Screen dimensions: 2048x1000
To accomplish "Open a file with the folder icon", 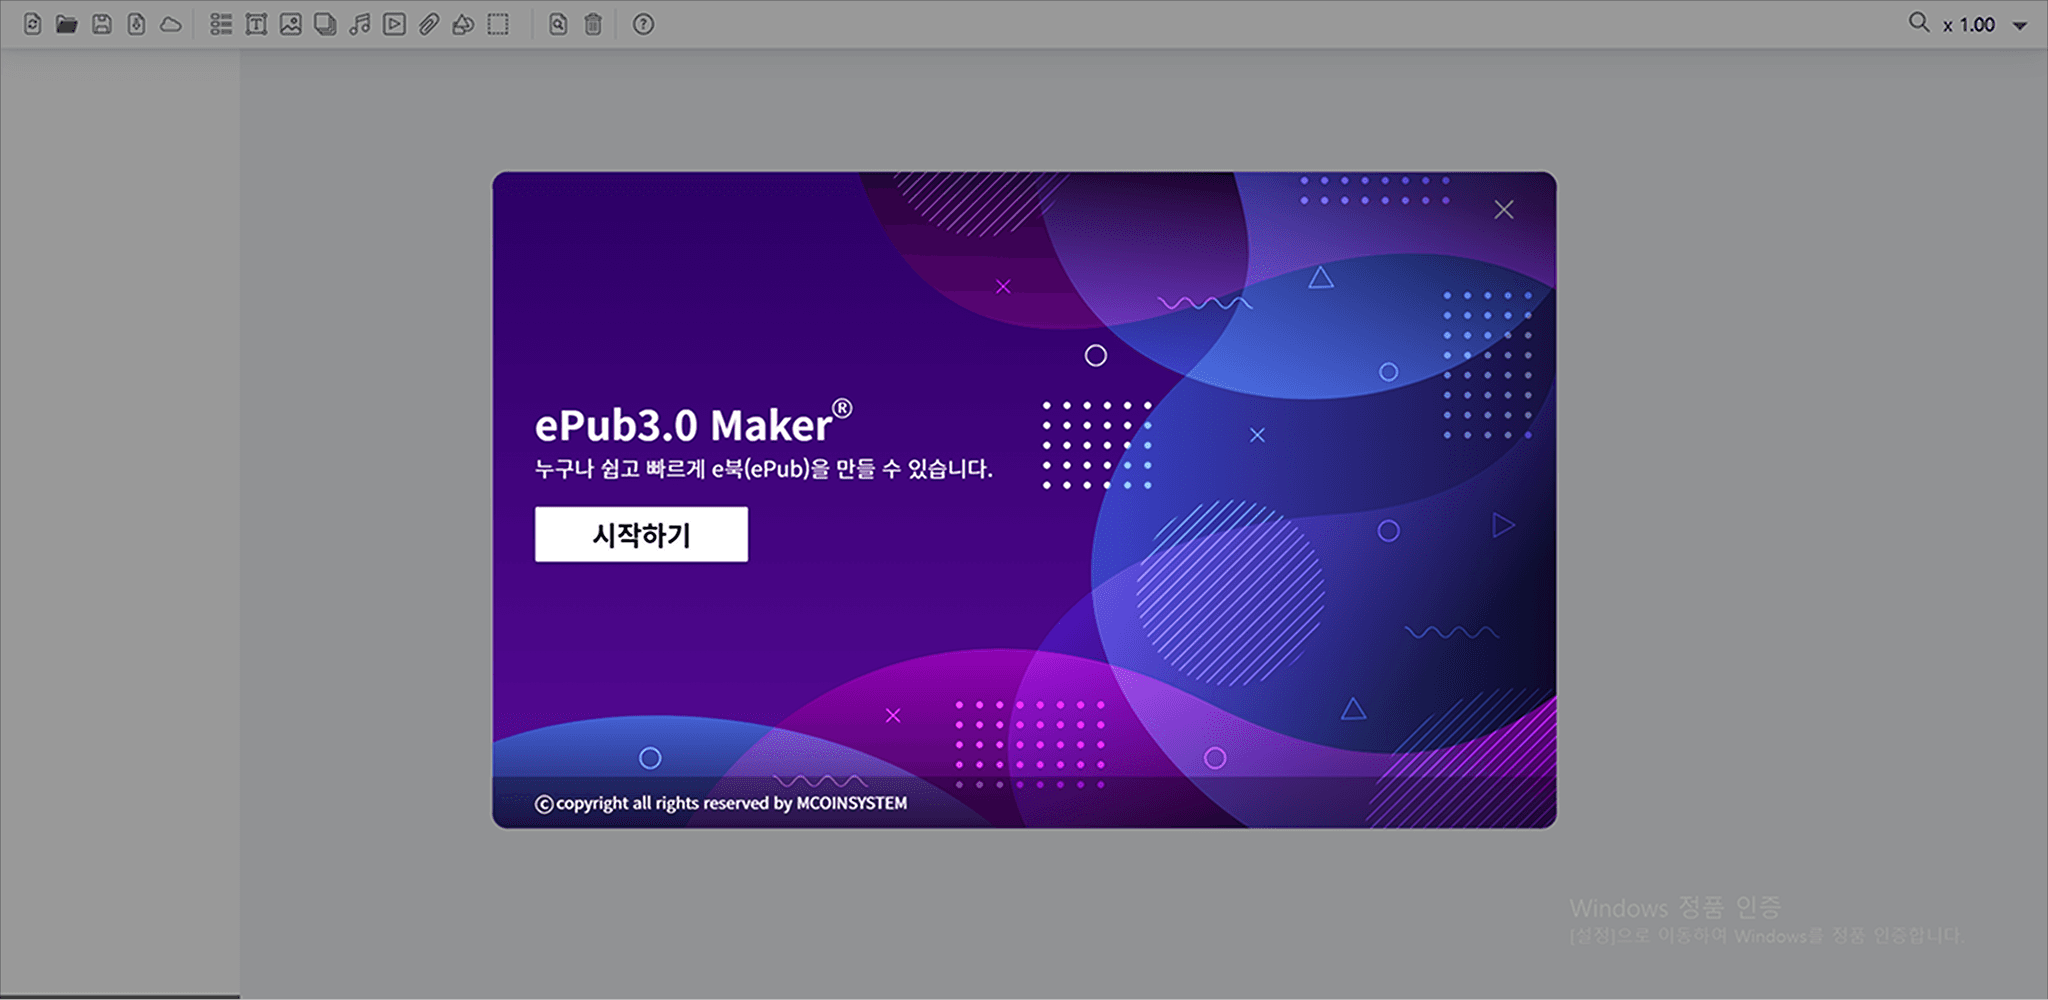I will 67,24.
